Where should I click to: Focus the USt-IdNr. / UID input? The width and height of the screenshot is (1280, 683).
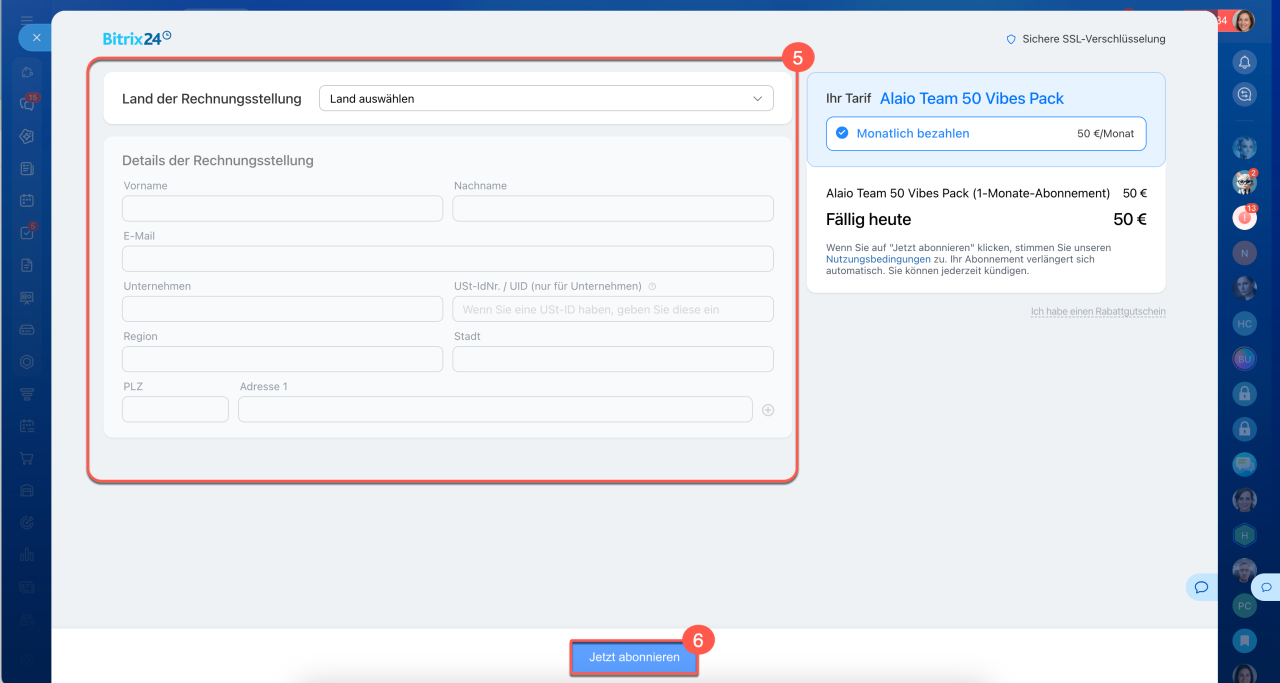click(613, 309)
